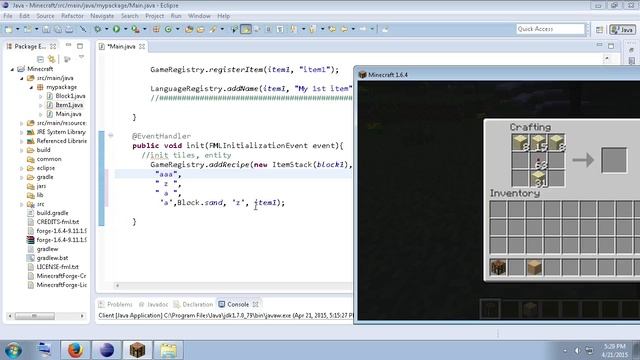Open the Window menu

point(199,16)
